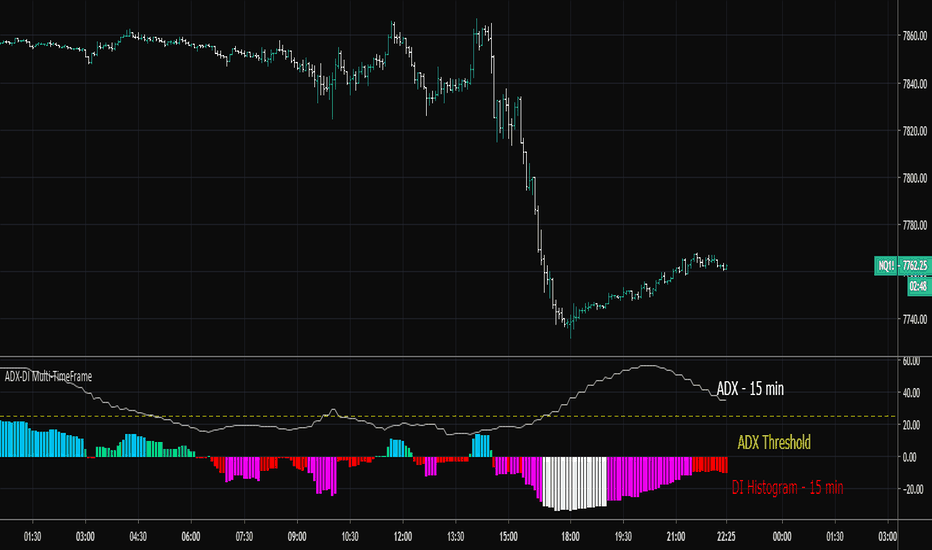Click the 15:00 time axis label
Screen dimensions: 932x550
click(508, 537)
